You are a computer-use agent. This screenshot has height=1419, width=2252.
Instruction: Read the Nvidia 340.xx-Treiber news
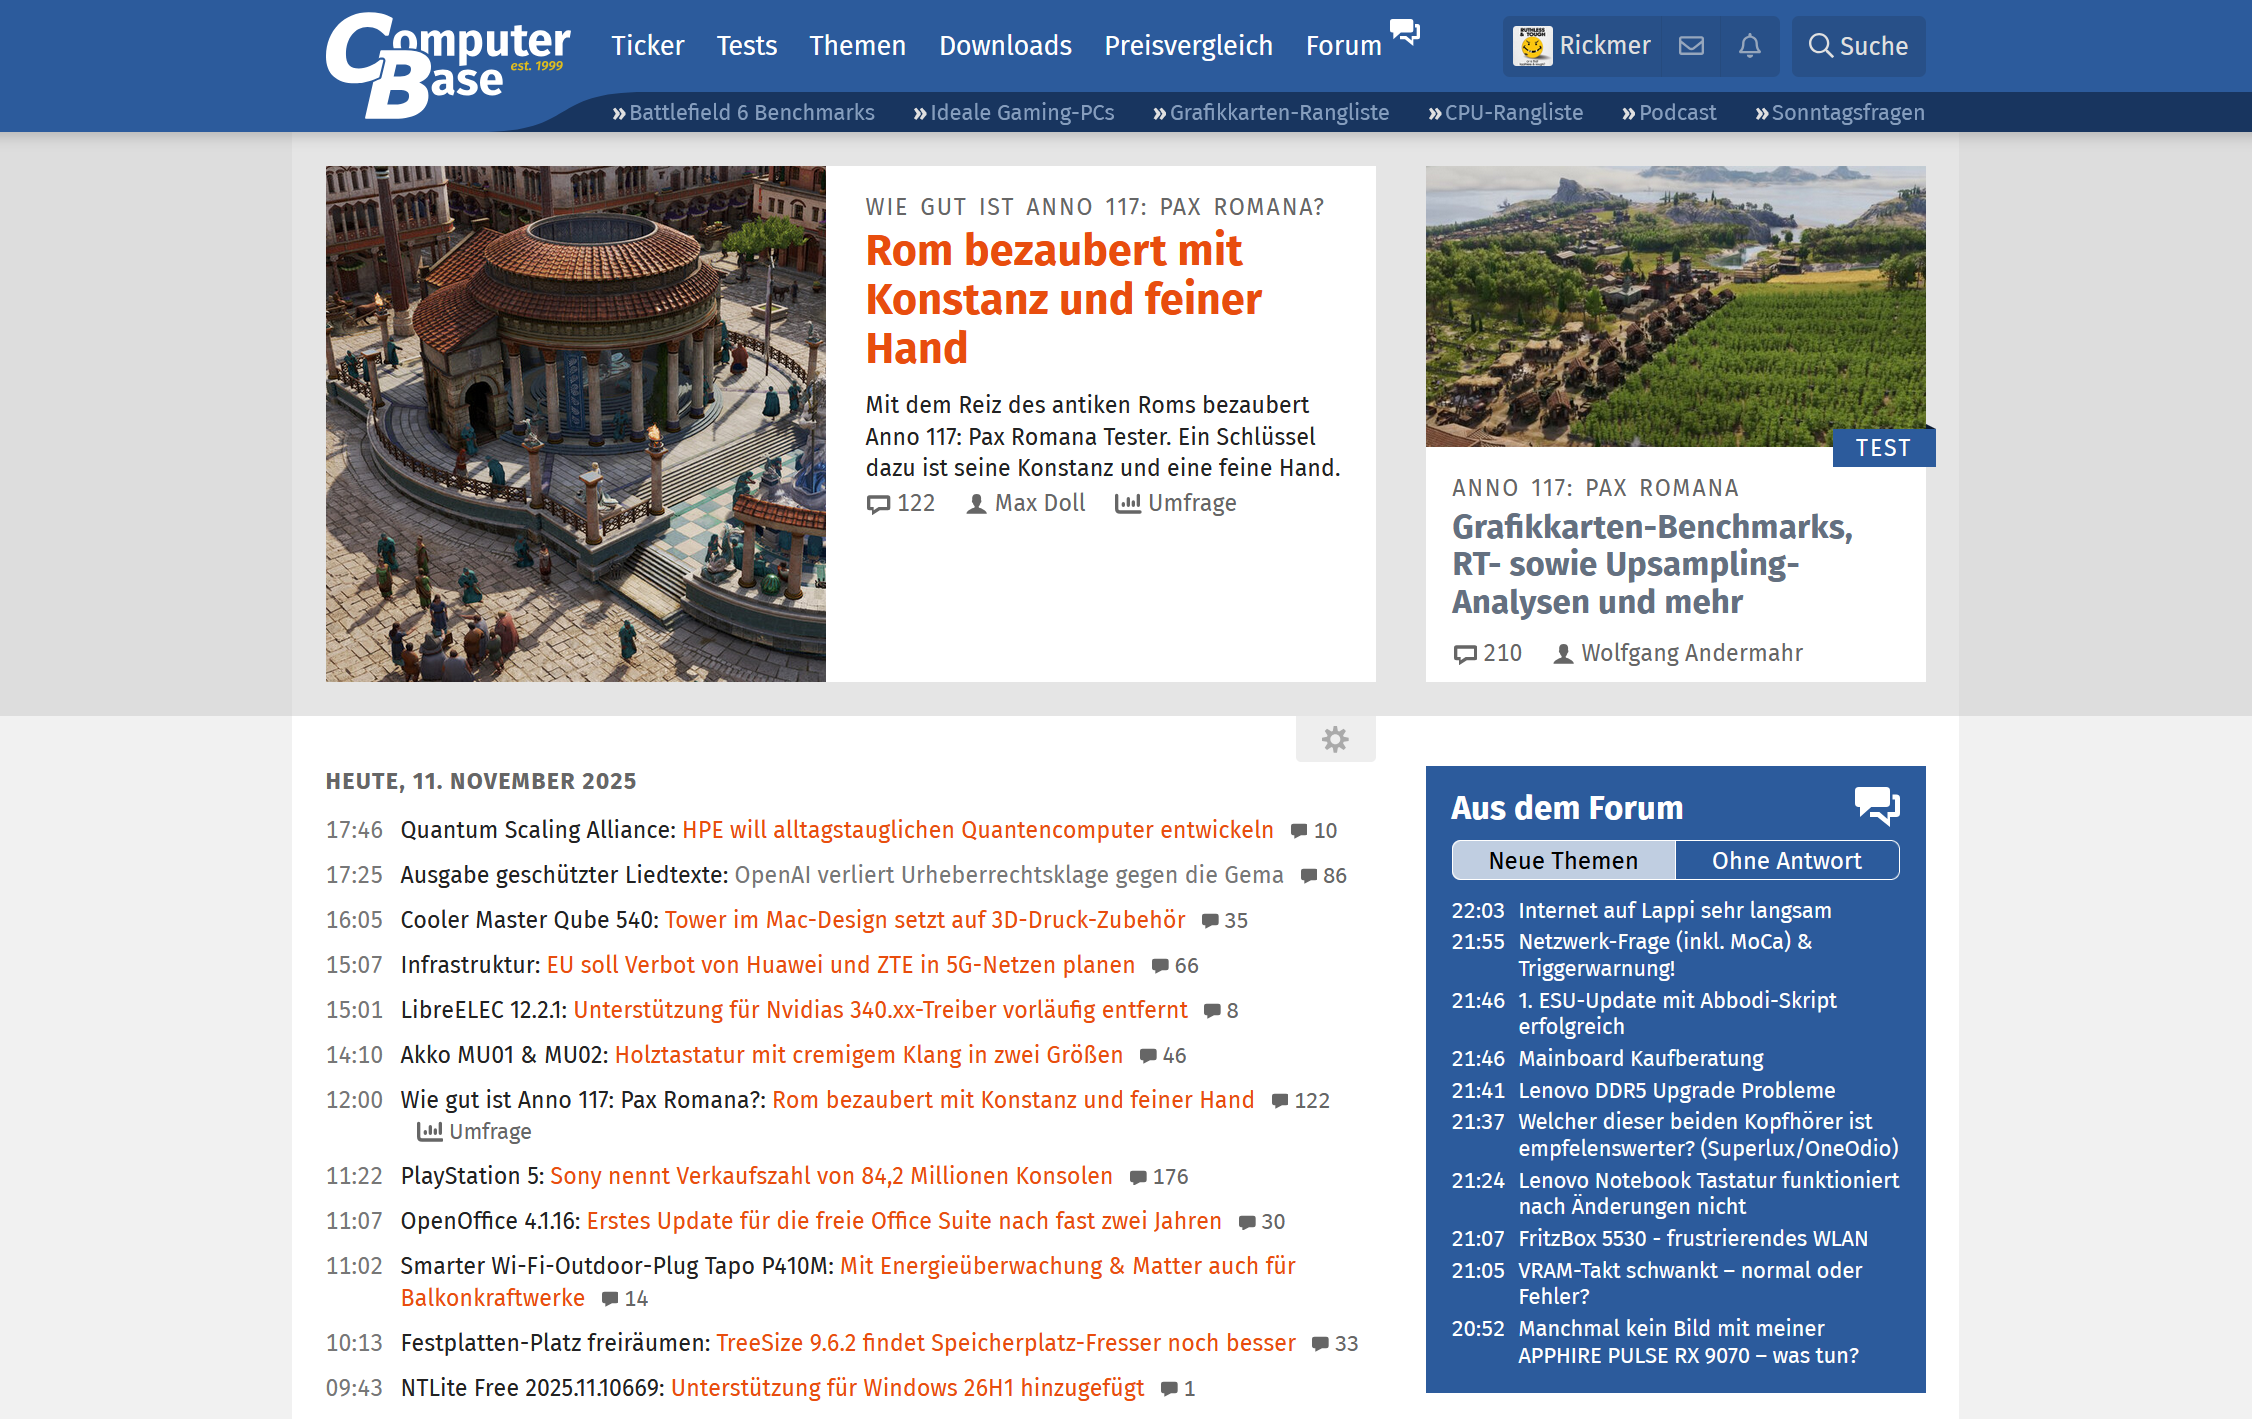tap(881, 1010)
